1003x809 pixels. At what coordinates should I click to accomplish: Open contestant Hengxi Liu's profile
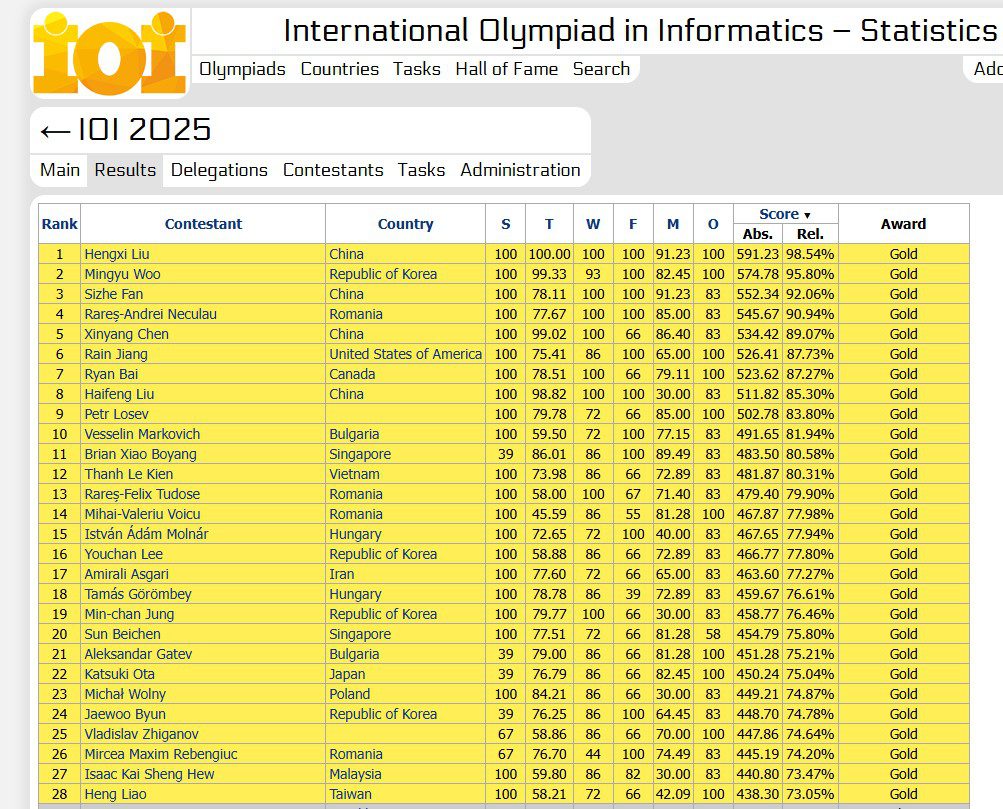click(116, 254)
